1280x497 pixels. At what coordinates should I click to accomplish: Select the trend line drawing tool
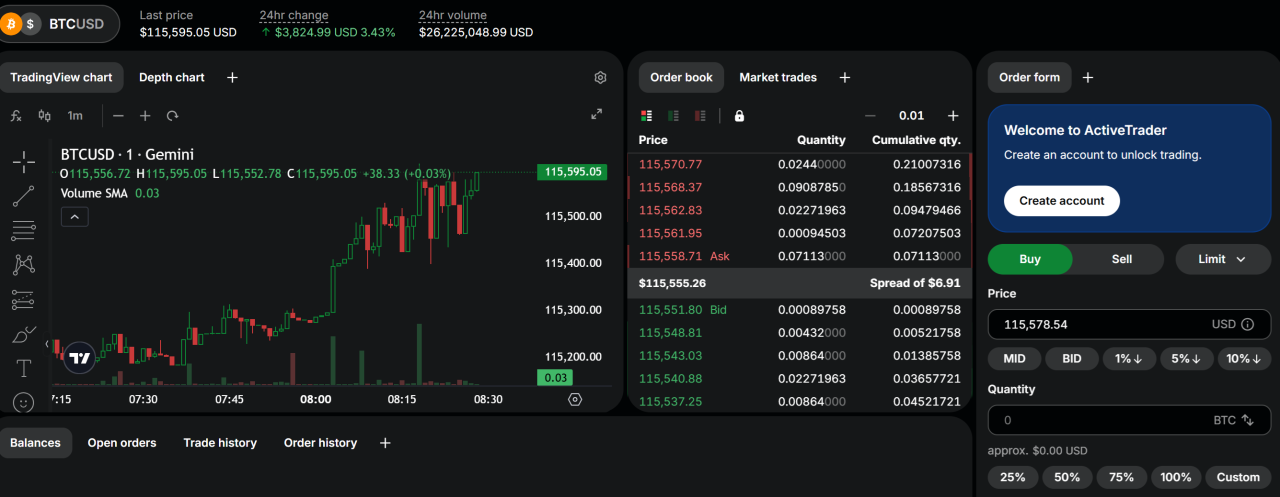(x=24, y=196)
